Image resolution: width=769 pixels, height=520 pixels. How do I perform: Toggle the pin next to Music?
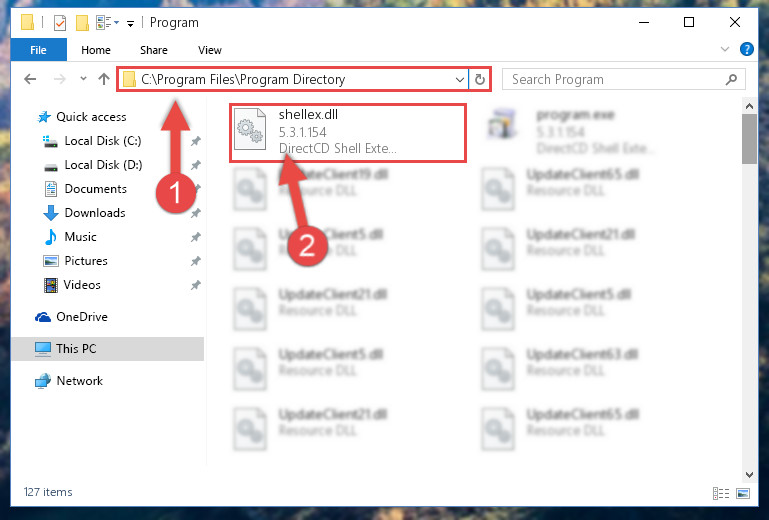[195, 237]
